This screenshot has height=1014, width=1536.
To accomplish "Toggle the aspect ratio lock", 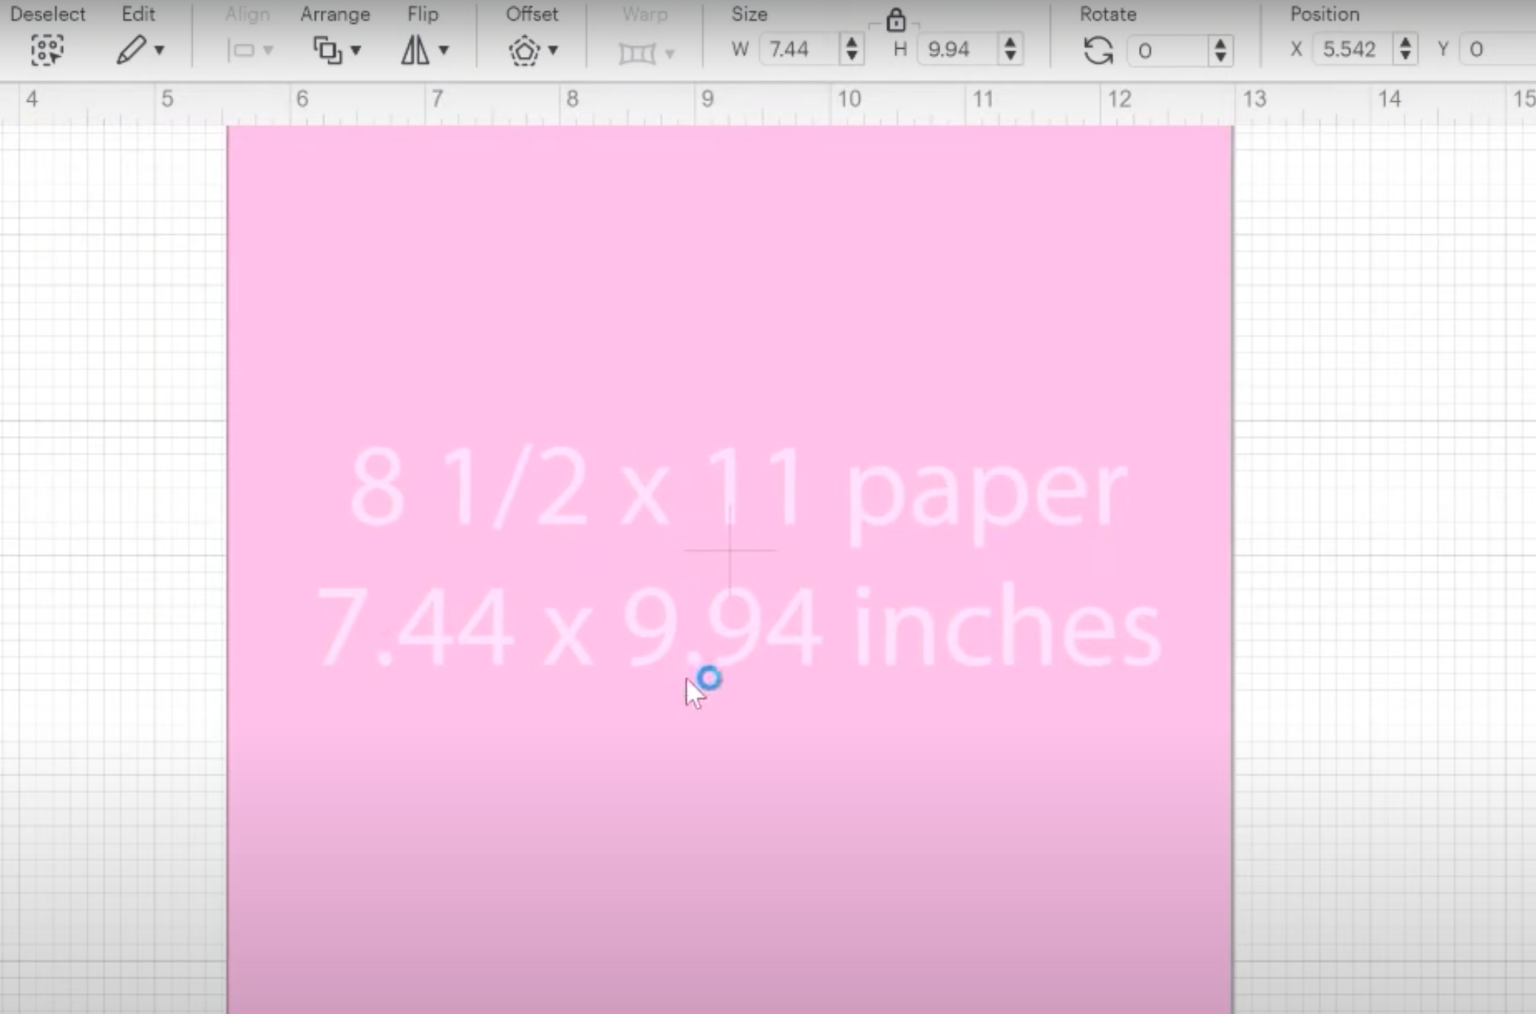I will [x=896, y=19].
